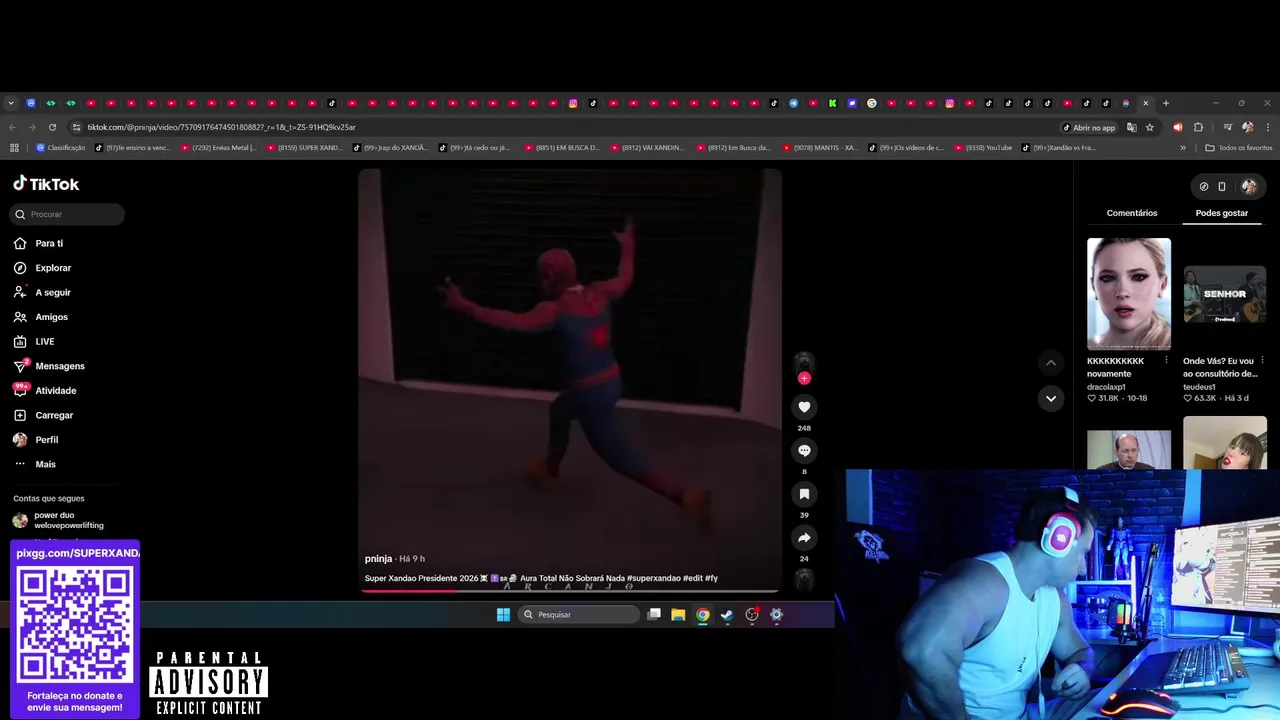Open Chrome's three-dot menu
1280x720 pixels.
pyautogui.click(x=1268, y=127)
